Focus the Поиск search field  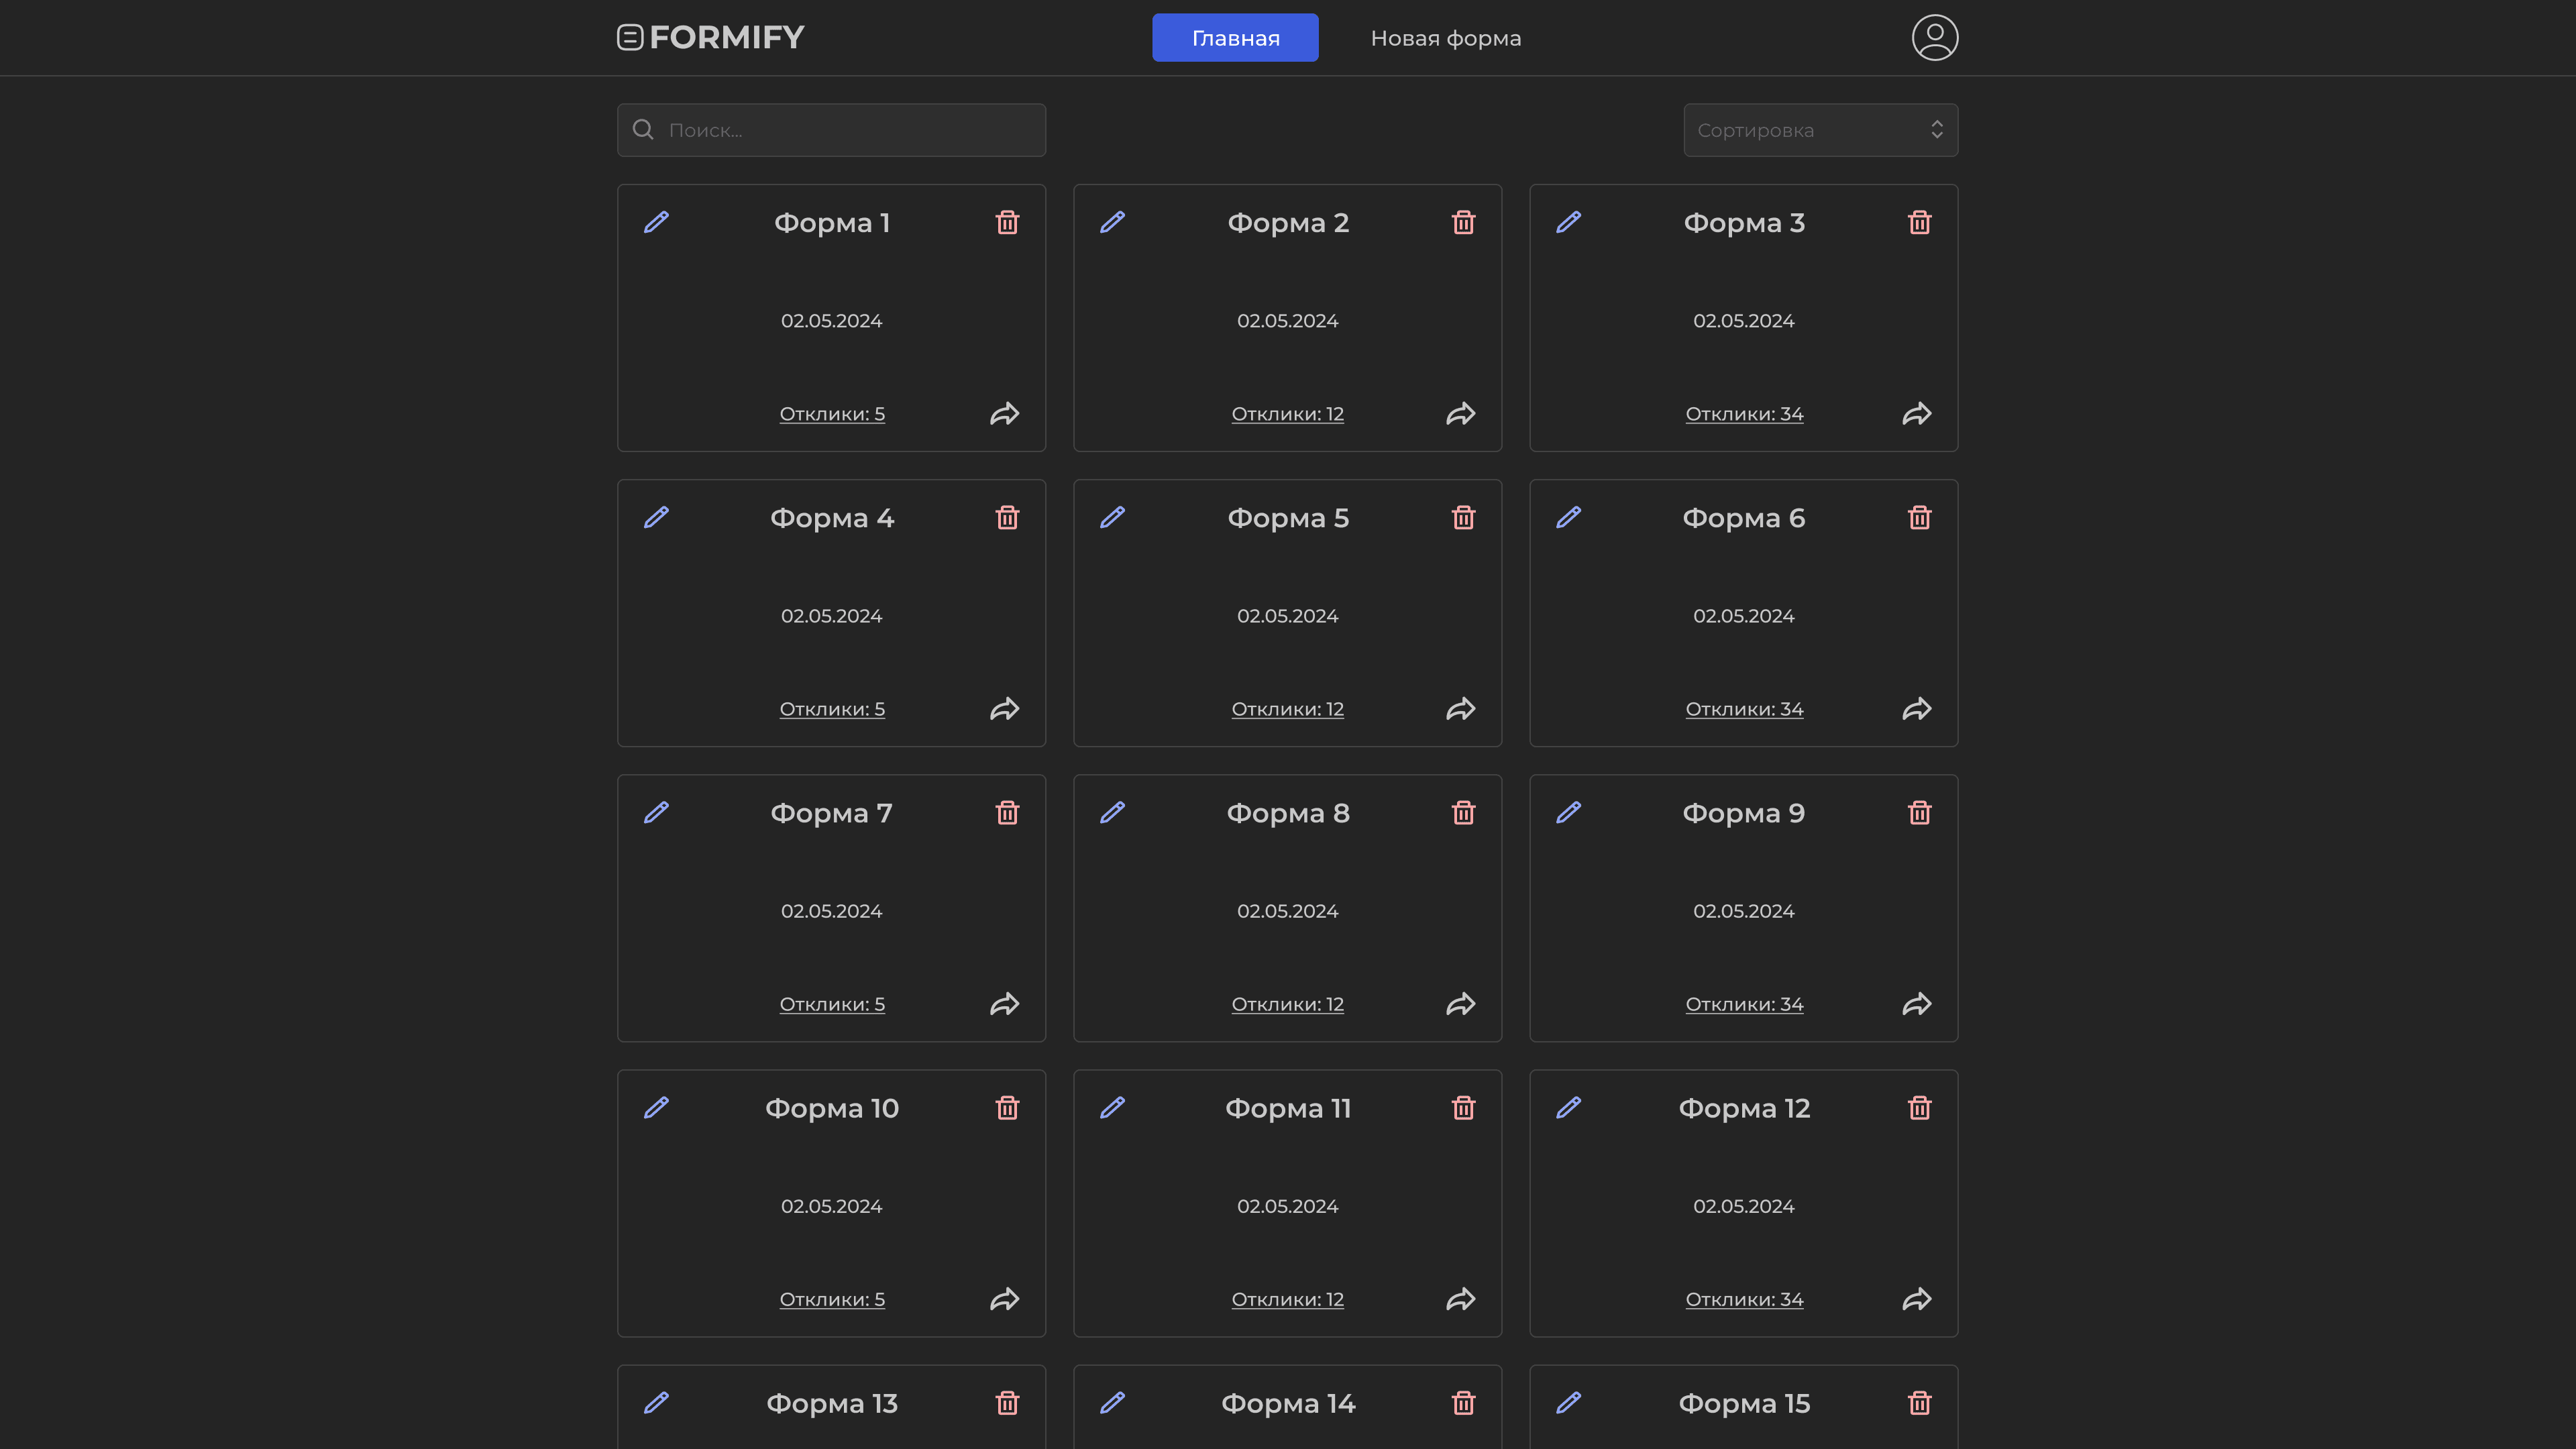(831, 130)
